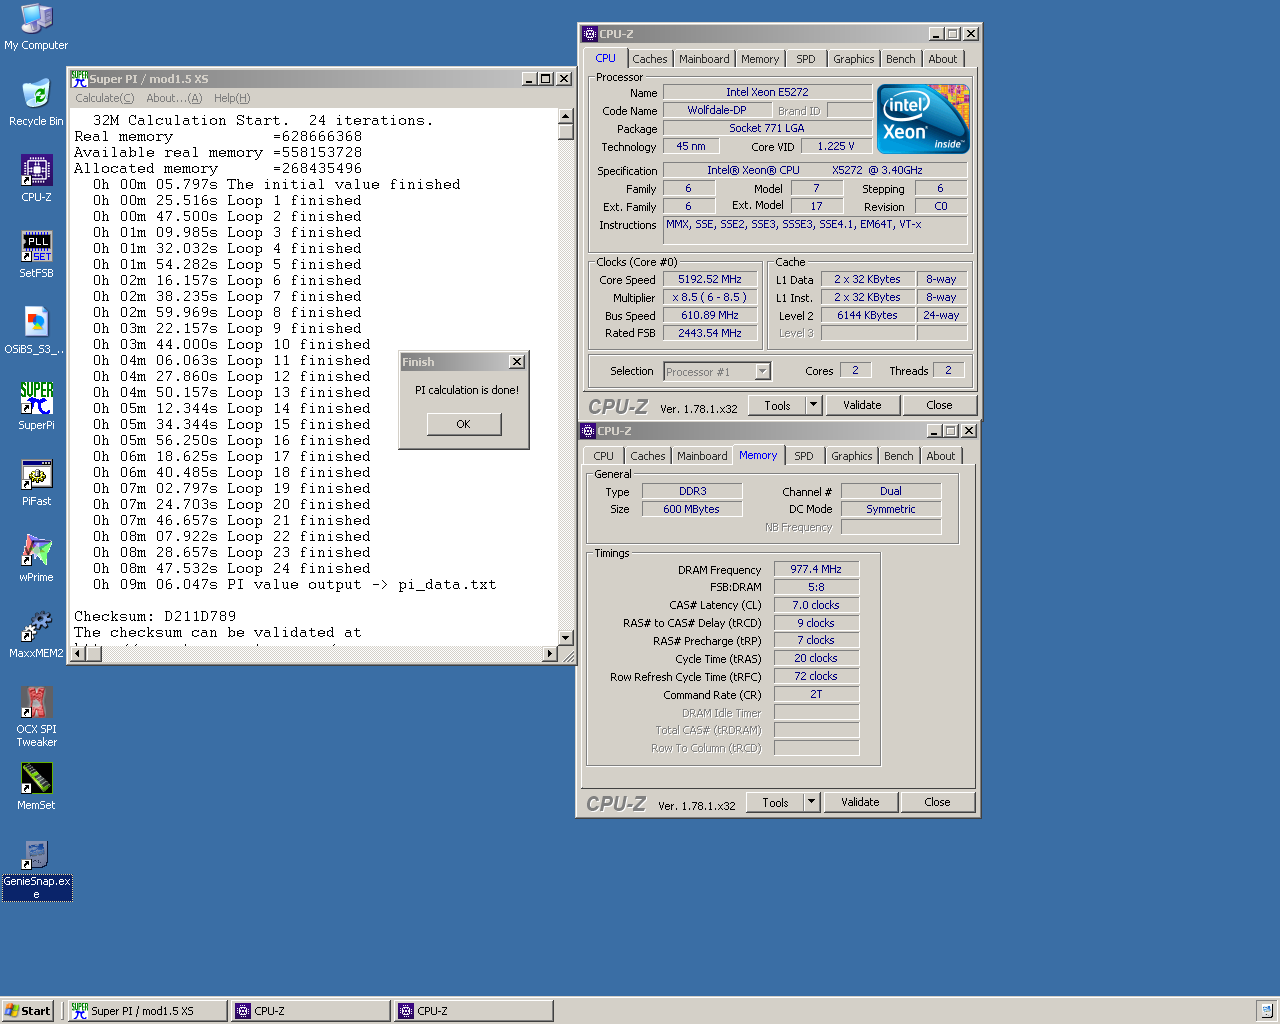Select the GenieSnap.exe desktop shortcut
Viewport: 1280px width, 1024px height.
point(36,869)
